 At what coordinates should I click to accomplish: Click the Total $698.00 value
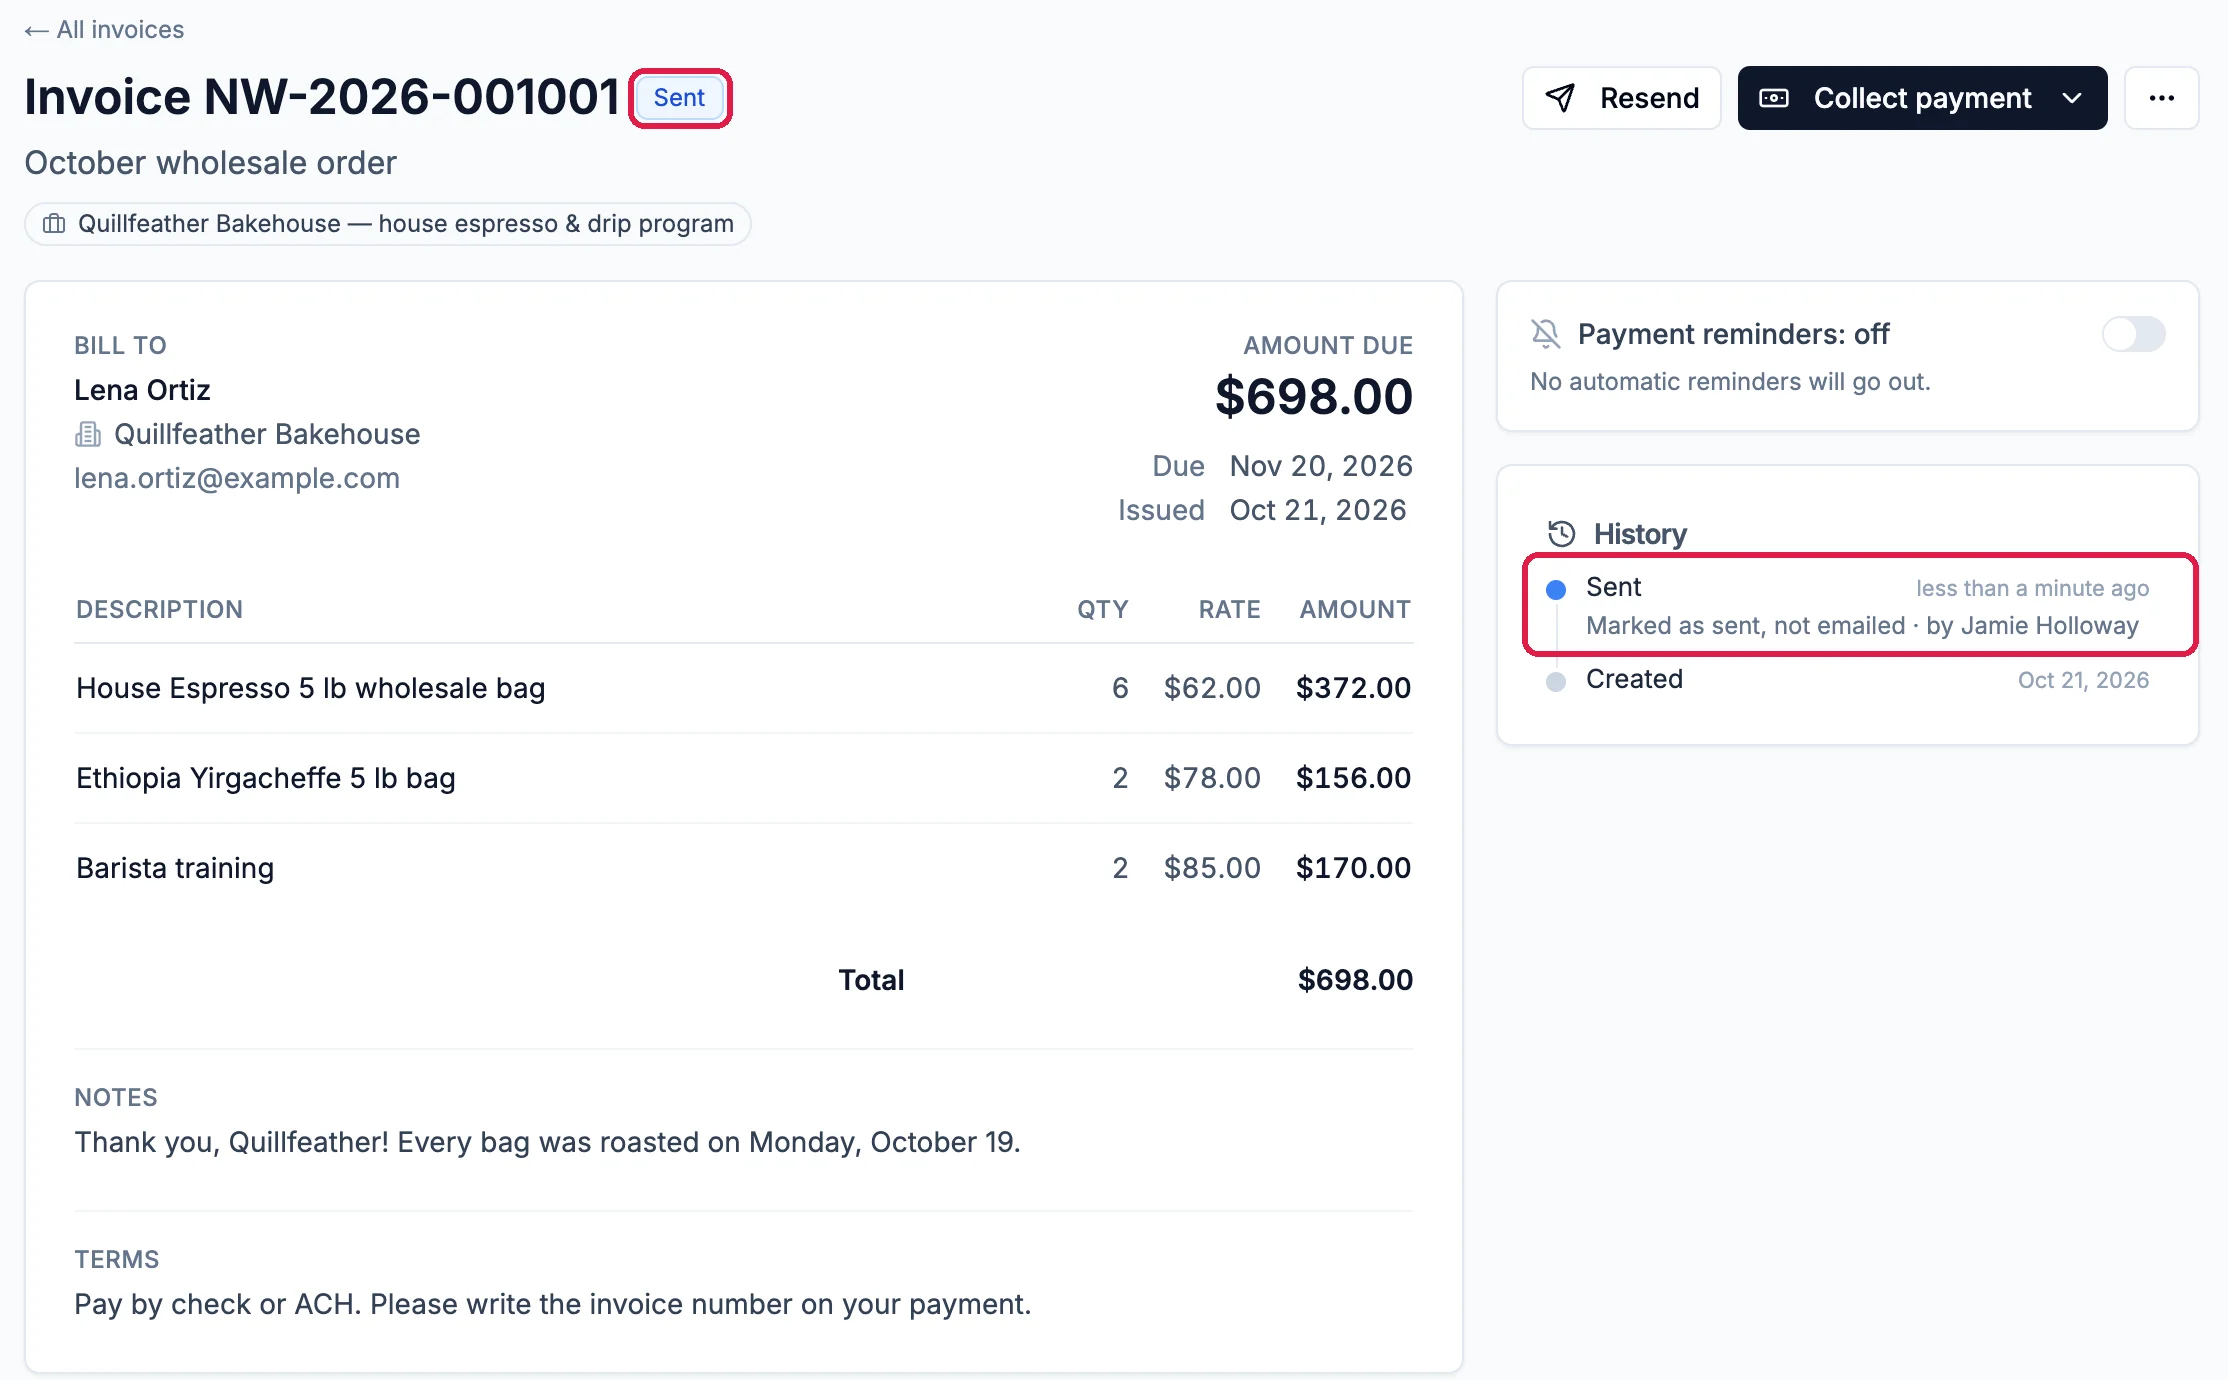(1355, 980)
